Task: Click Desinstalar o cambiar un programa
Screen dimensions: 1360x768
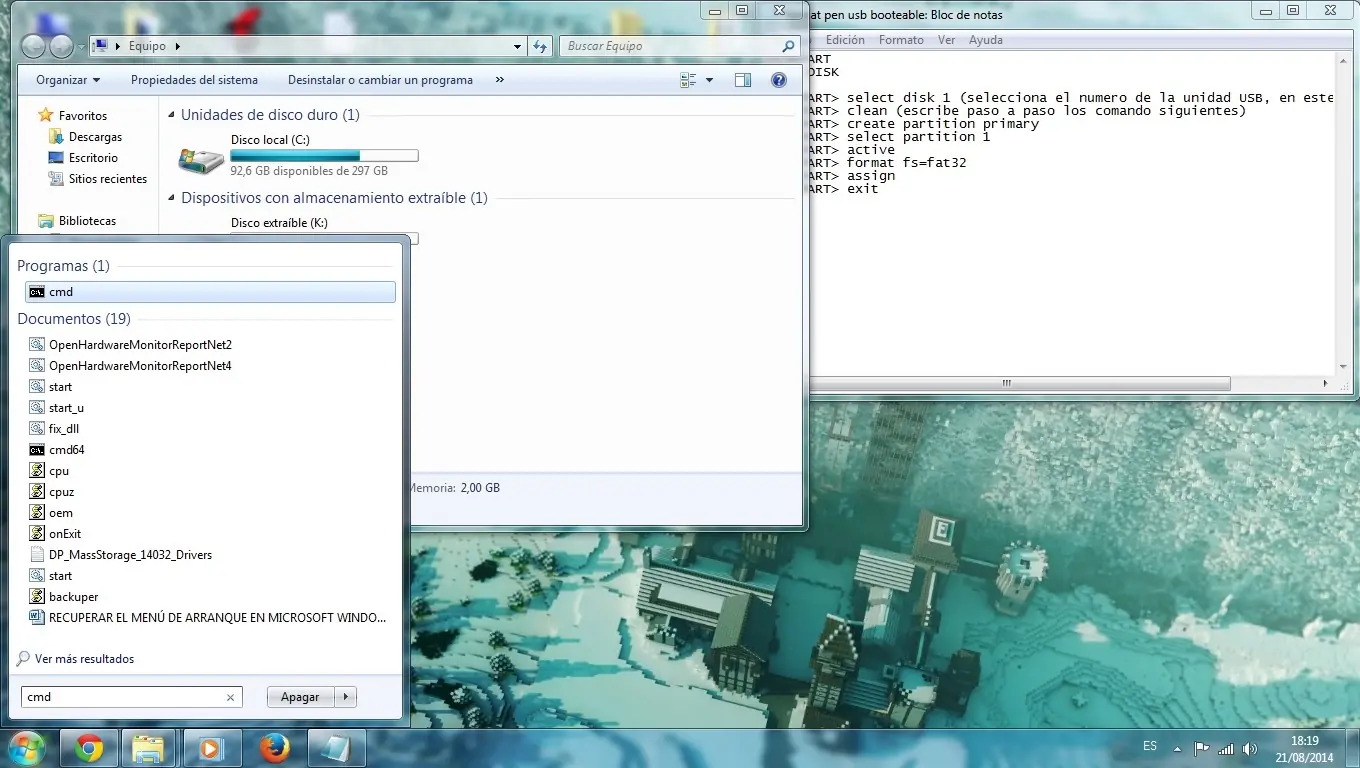Action: point(380,80)
